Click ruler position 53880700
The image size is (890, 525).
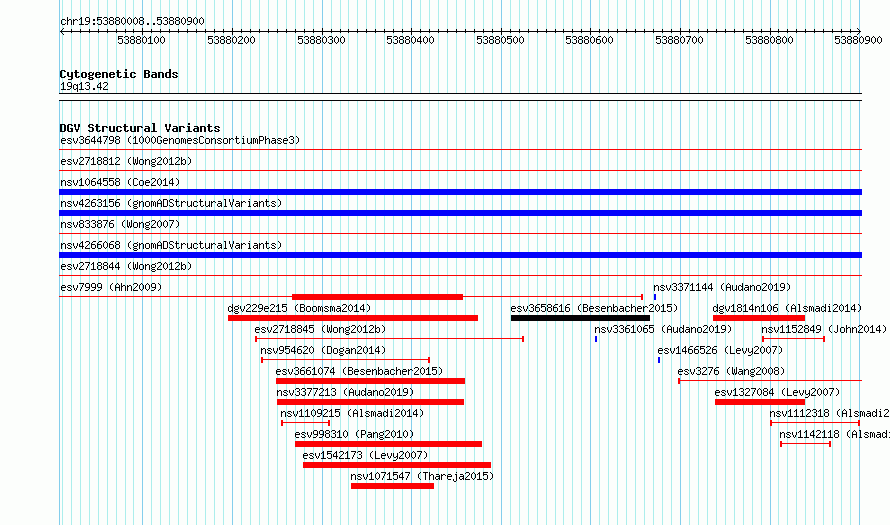(679, 40)
